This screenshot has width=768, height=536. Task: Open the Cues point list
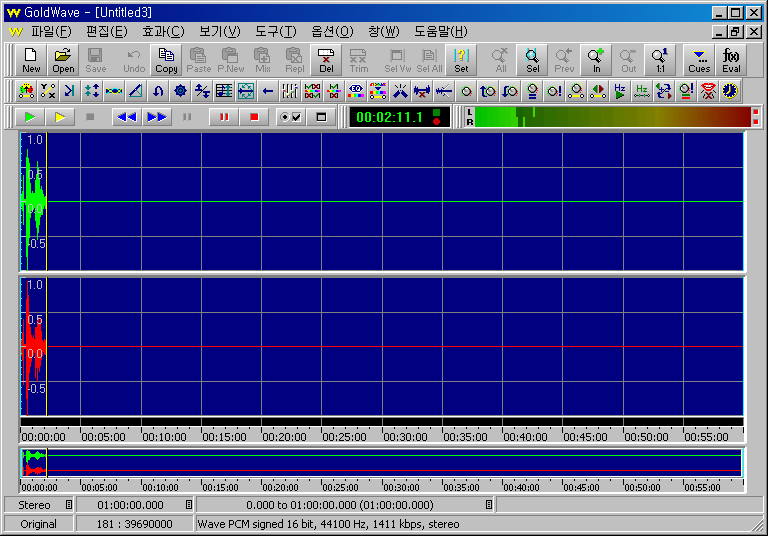(x=699, y=60)
